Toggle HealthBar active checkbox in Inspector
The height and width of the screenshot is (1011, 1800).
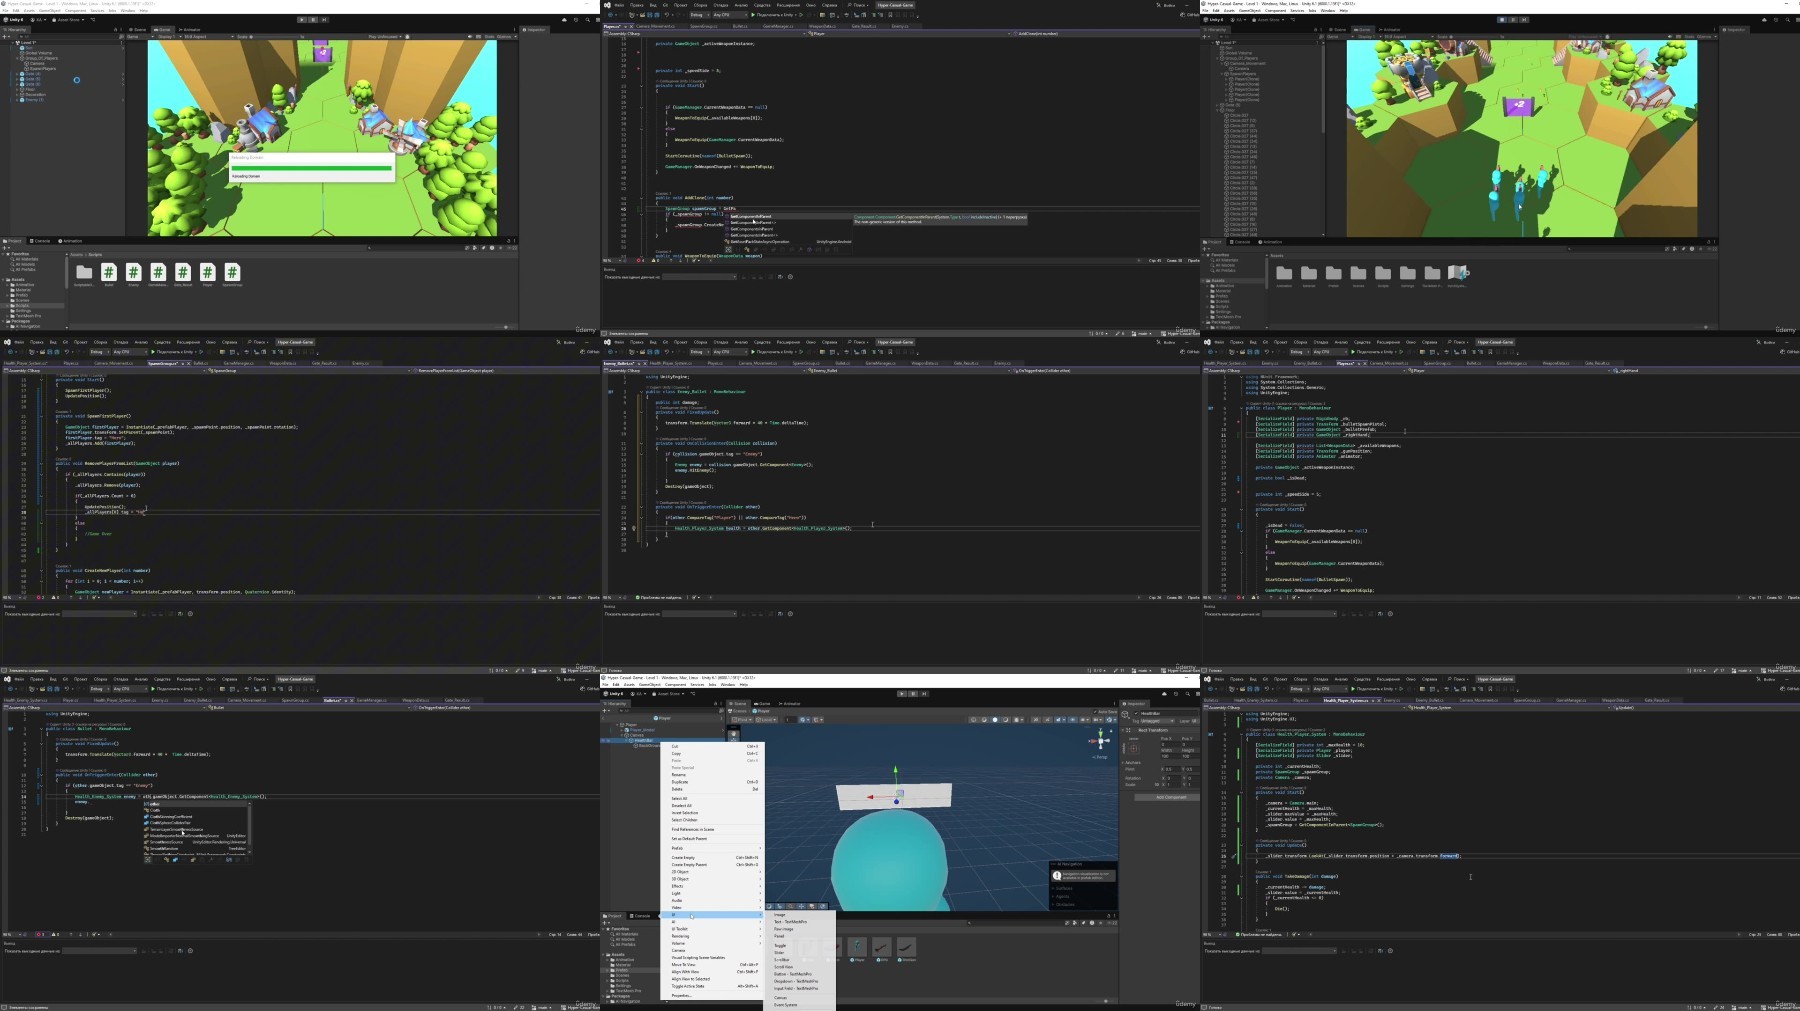point(1137,713)
